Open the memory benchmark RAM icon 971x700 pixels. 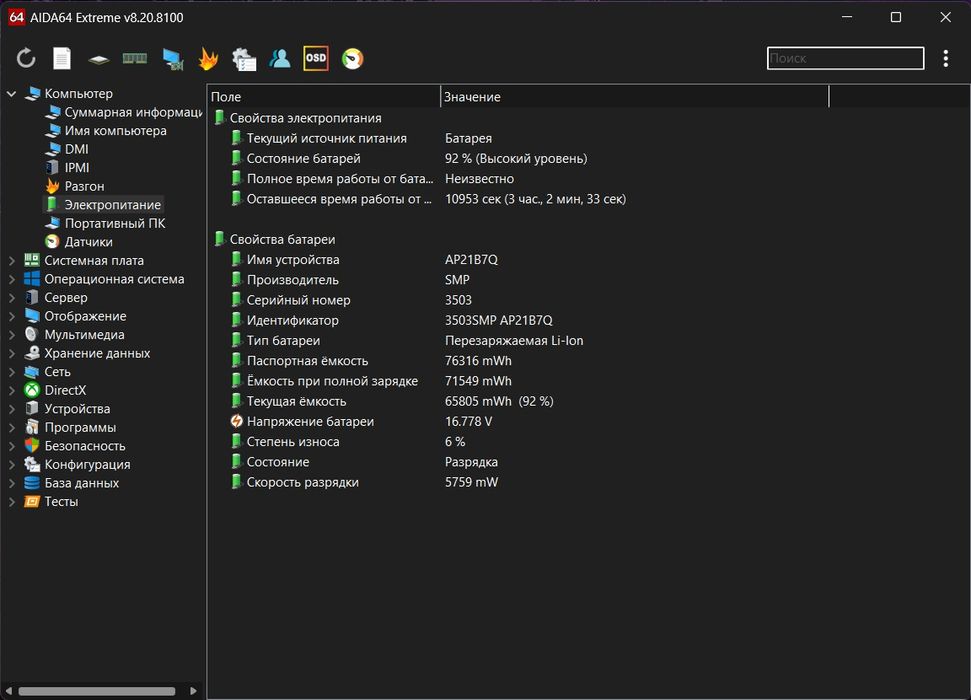click(134, 59)
